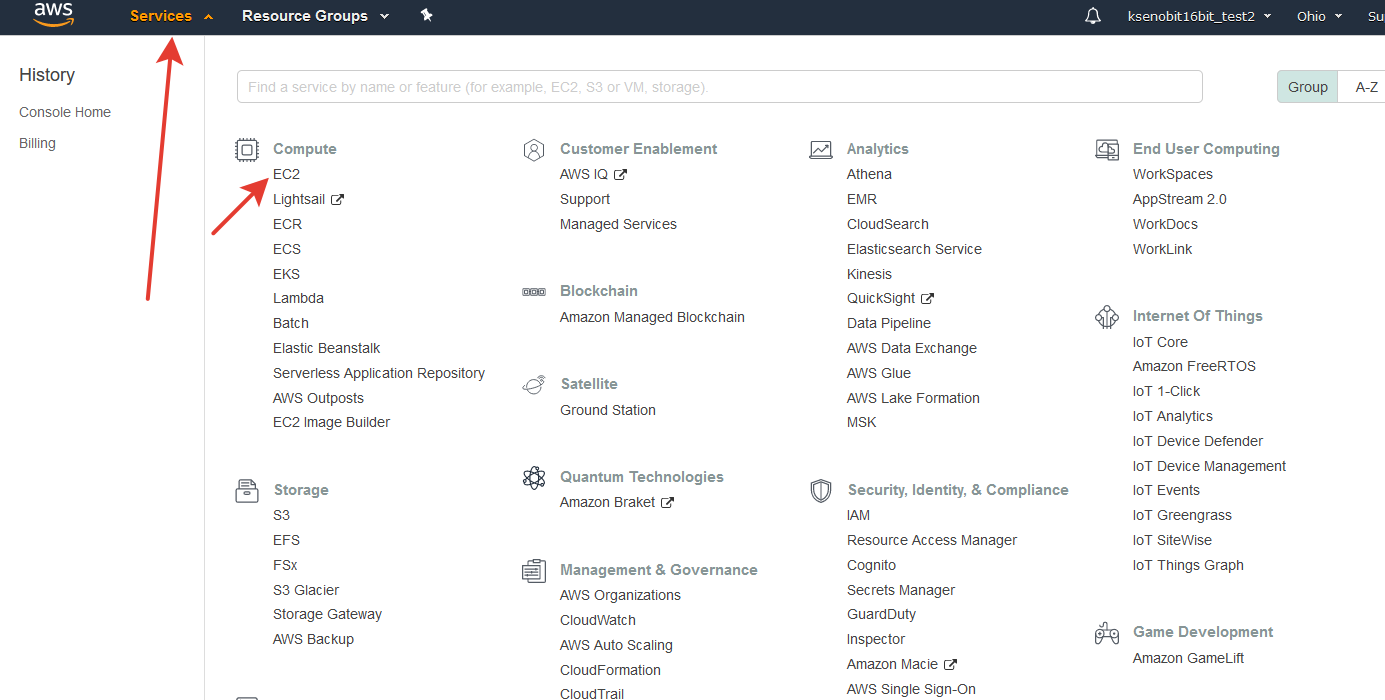The height and width of the screenshot is (700, 1385).
Task: Click the Quantum Technologies atom icon
Action: tap(534, 478)
